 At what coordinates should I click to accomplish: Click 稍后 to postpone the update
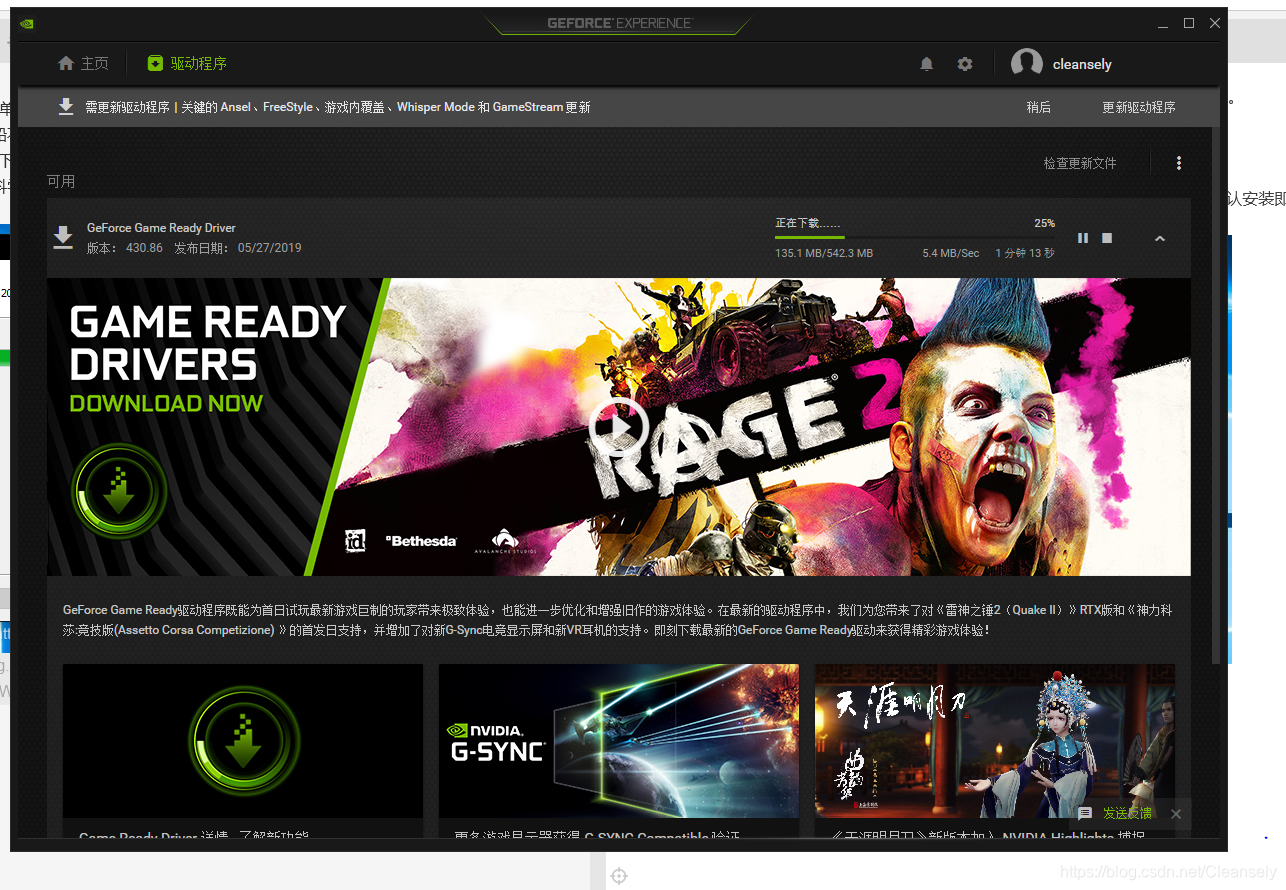click(1039, 107)
